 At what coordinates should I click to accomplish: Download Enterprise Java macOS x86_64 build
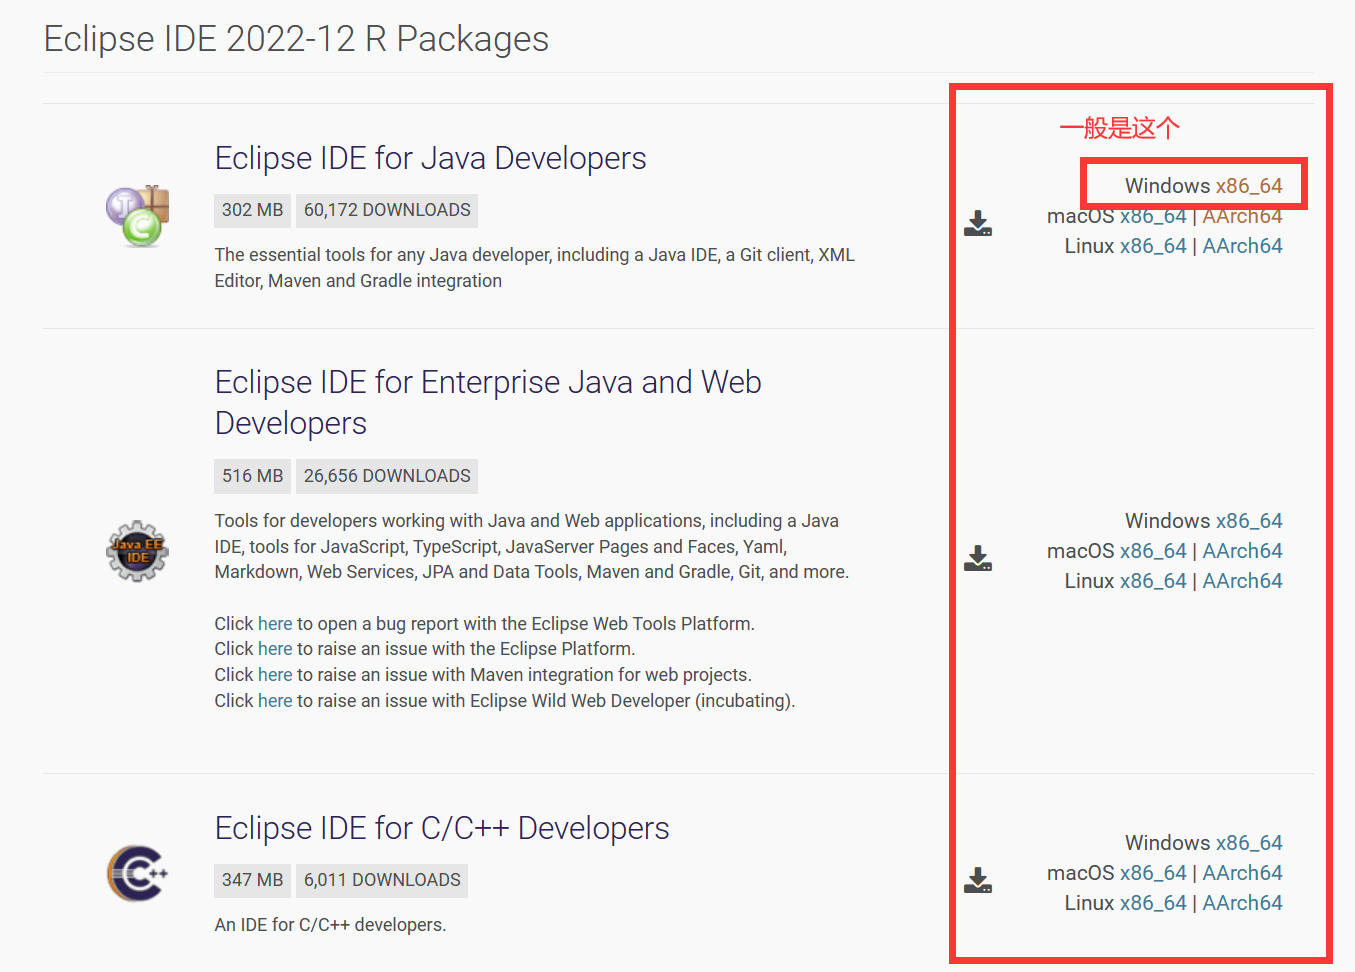pyautogui.click(x=1153, y=551)
